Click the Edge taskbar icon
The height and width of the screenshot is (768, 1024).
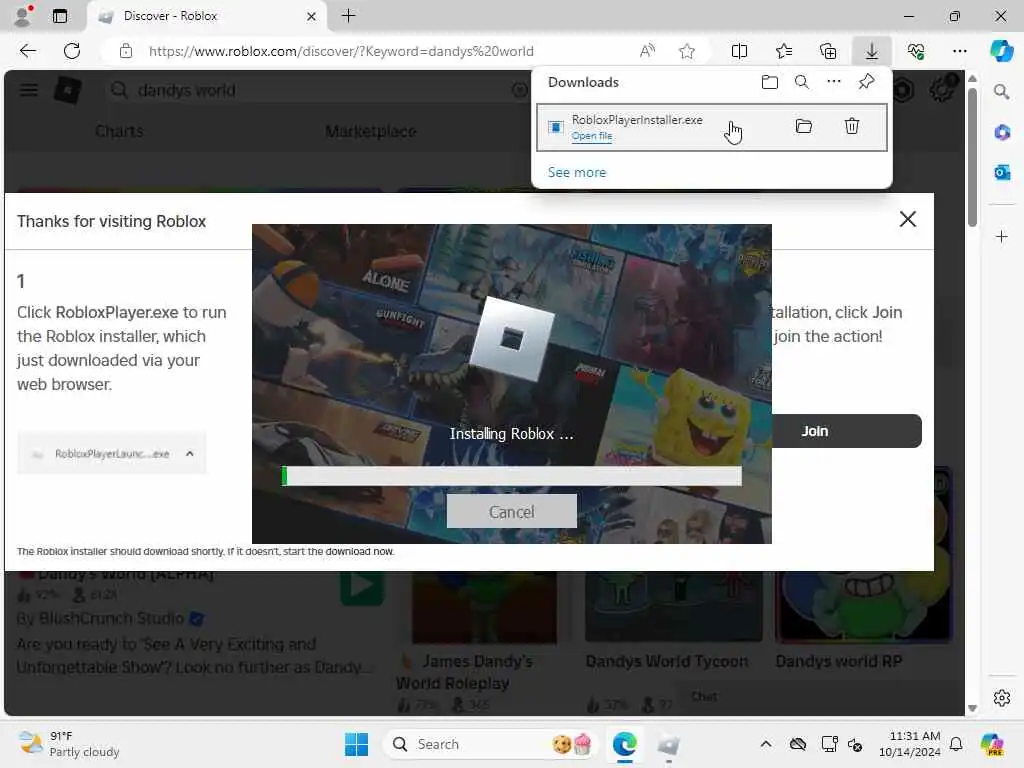[624, 744]
